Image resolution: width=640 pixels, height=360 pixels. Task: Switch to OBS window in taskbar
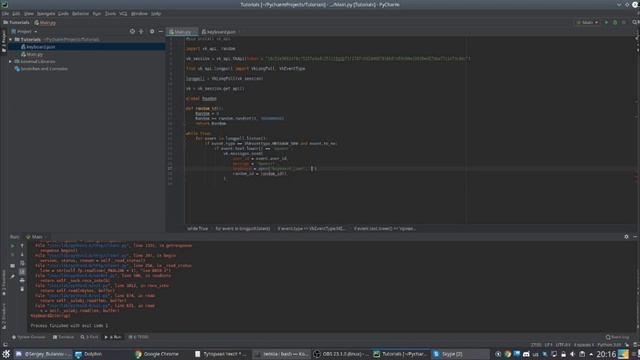coord(341,354)
